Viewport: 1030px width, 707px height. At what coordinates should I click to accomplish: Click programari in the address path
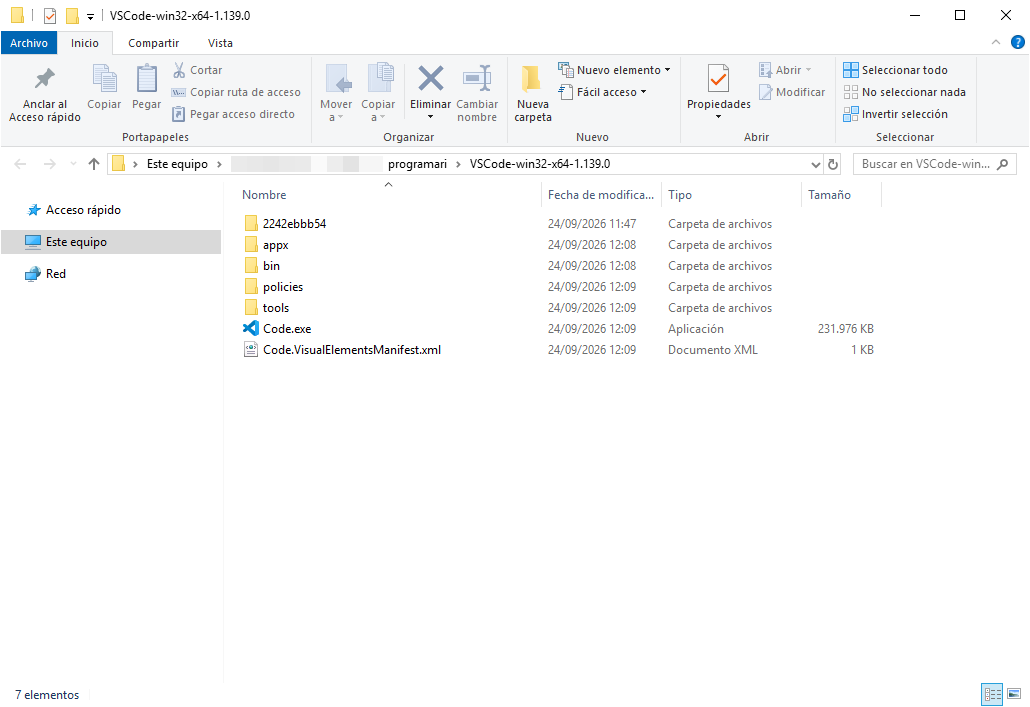tap(417, 164)
